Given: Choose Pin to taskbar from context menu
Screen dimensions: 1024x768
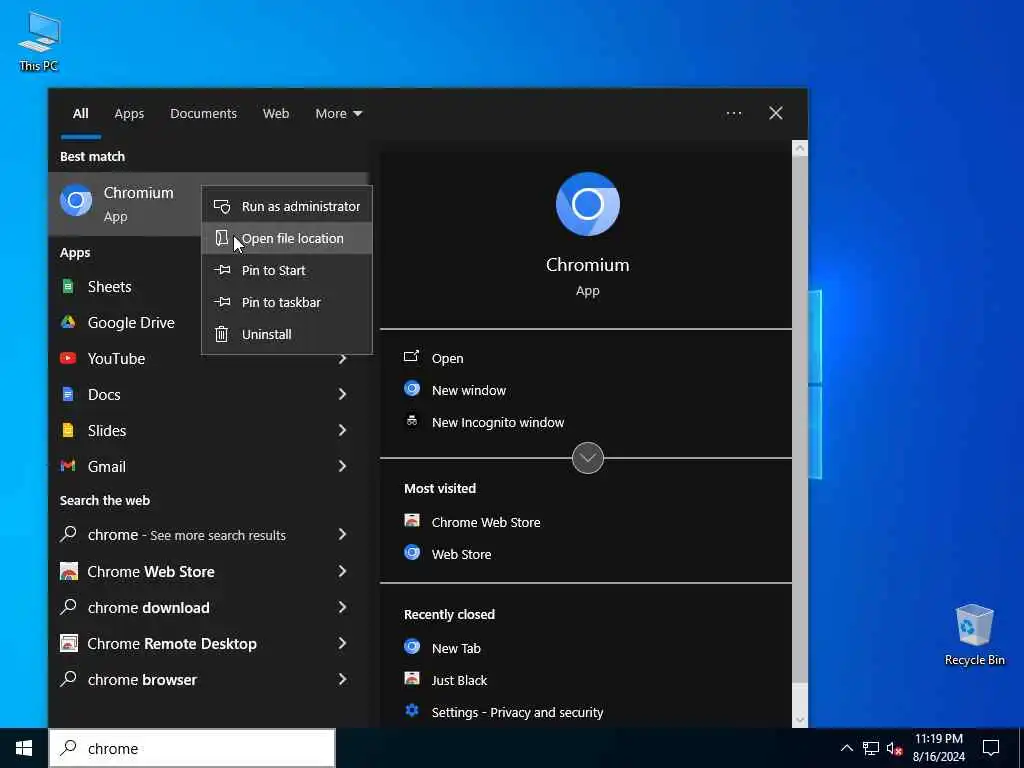Looking at the screenshot, I should coord(287,302).
